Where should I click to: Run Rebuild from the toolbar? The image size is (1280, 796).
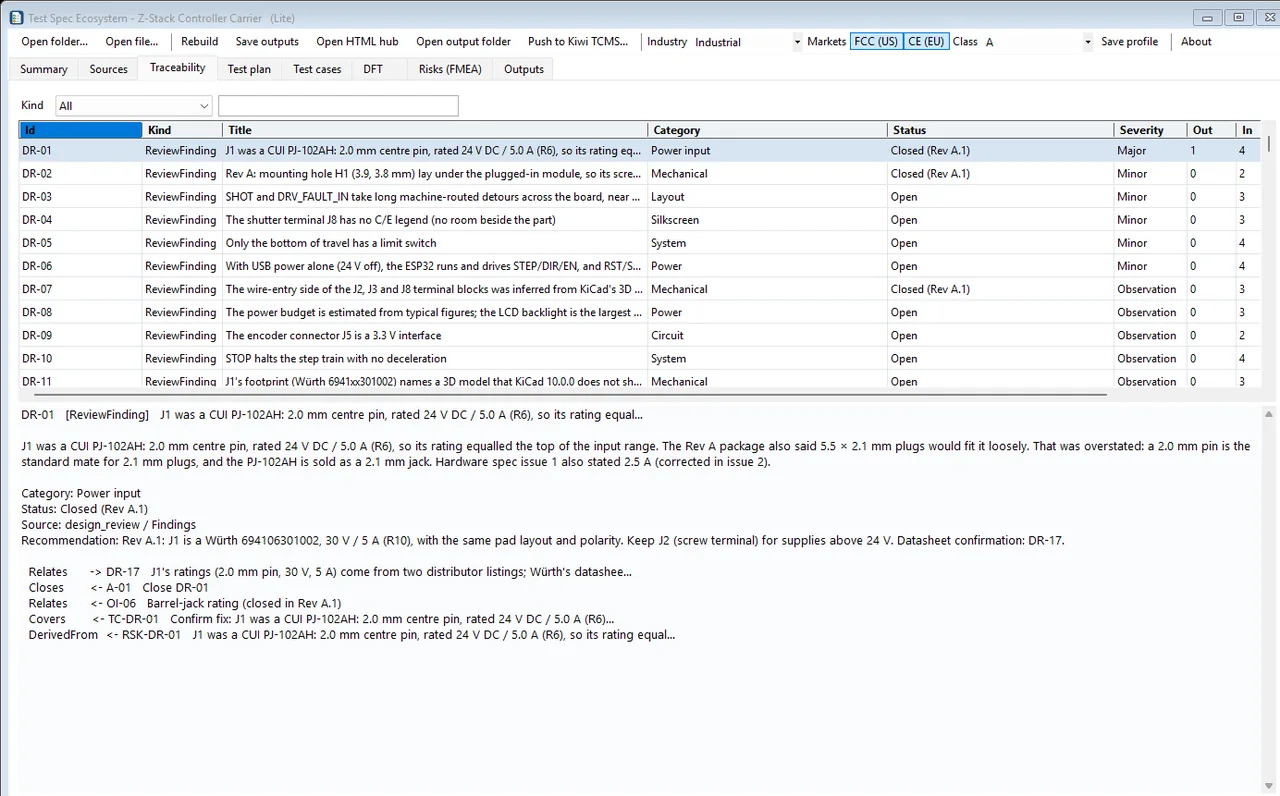click(200, 42)
